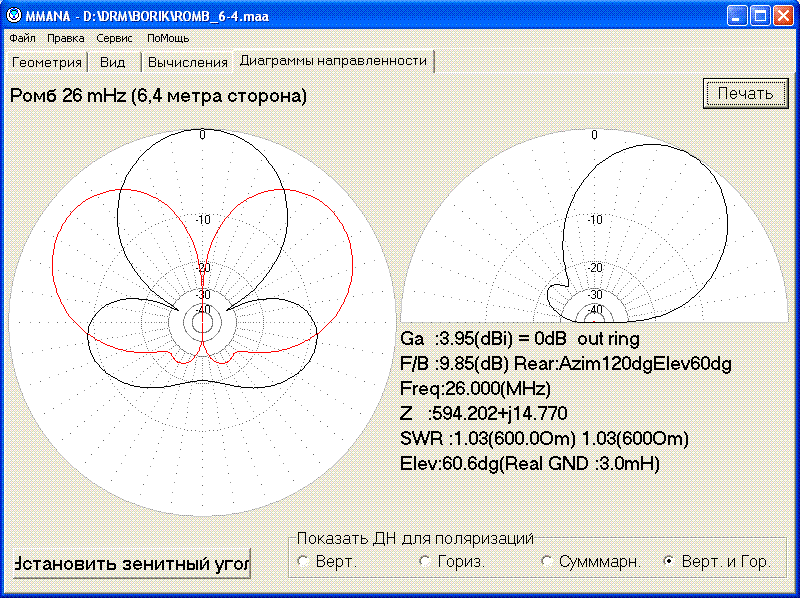Minimize the MMANA window
800x598 pixels.
736,16
